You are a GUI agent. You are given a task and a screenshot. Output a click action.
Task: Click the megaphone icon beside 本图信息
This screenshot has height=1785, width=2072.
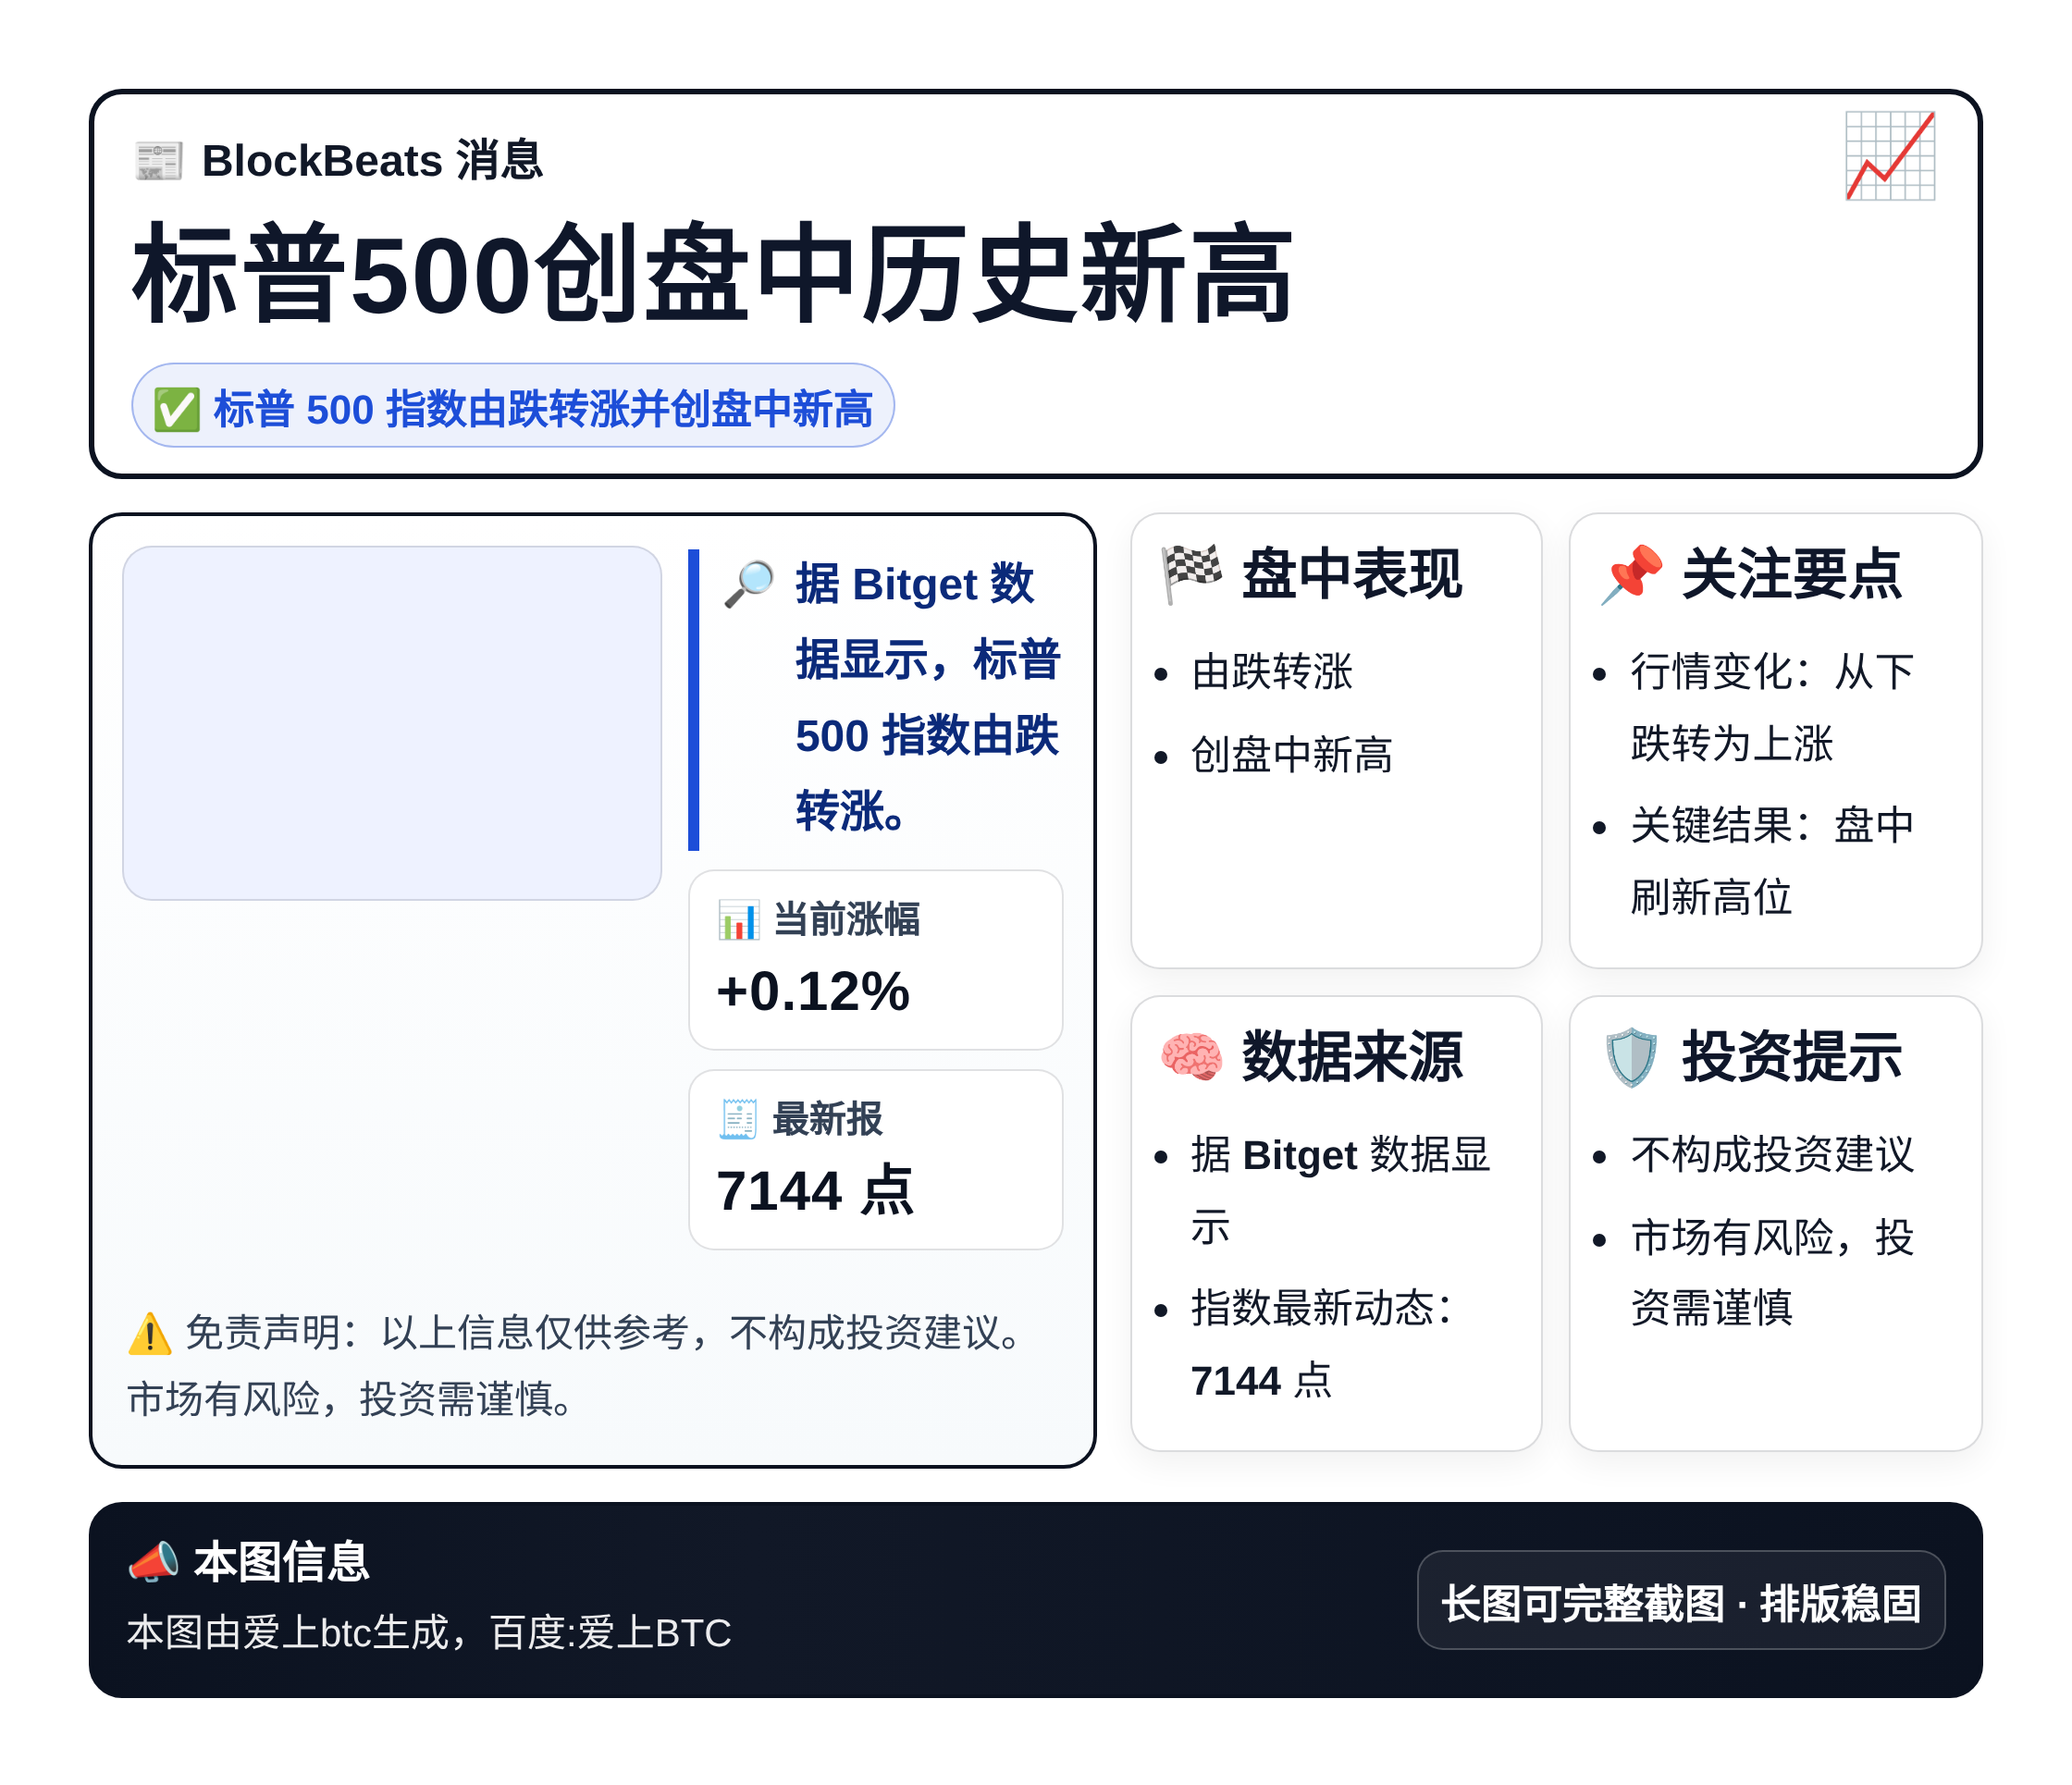click(x=154, y=1561)
